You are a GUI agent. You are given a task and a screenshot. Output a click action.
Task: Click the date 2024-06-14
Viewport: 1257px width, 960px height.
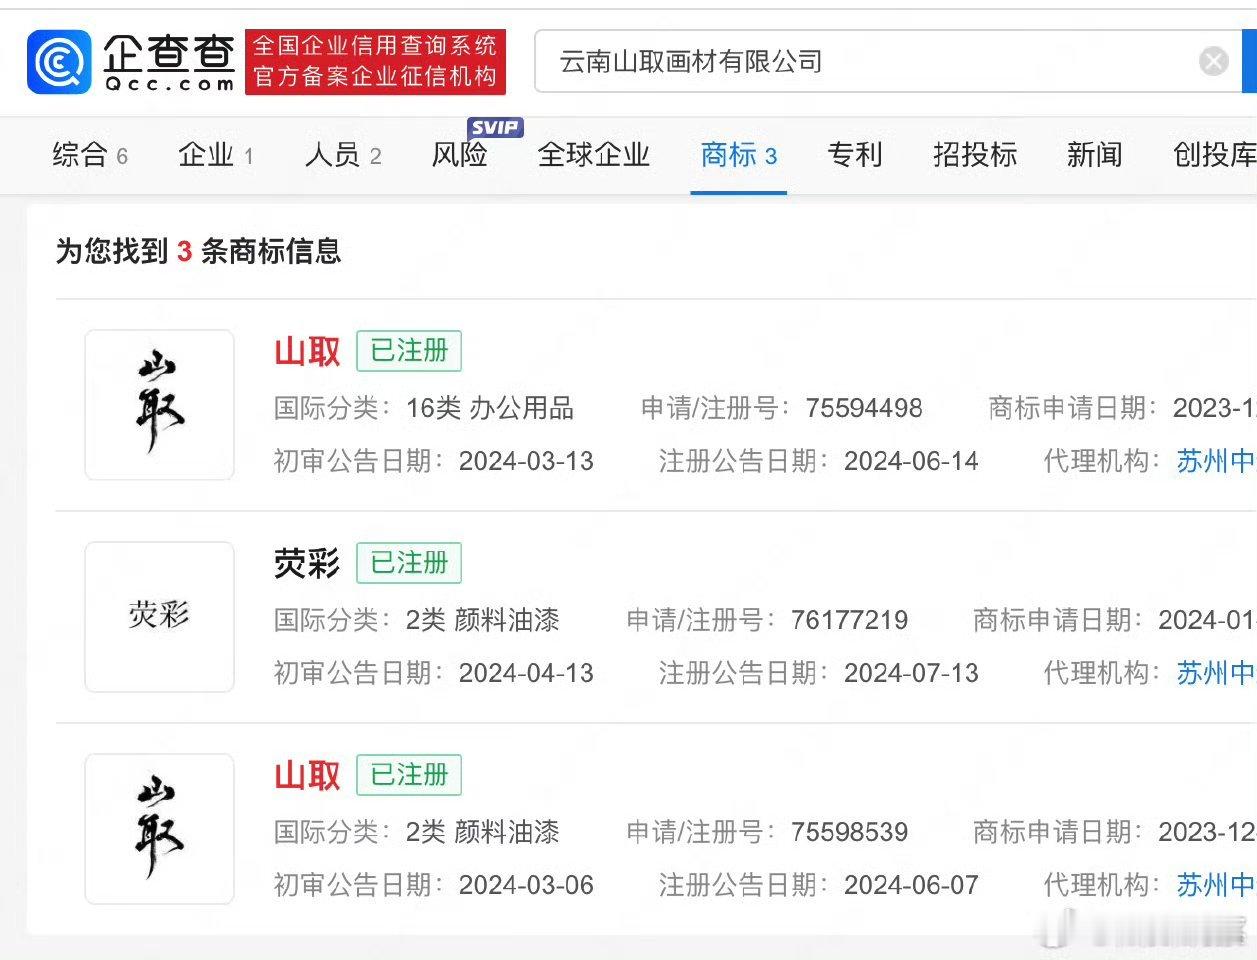click(911, 461)
